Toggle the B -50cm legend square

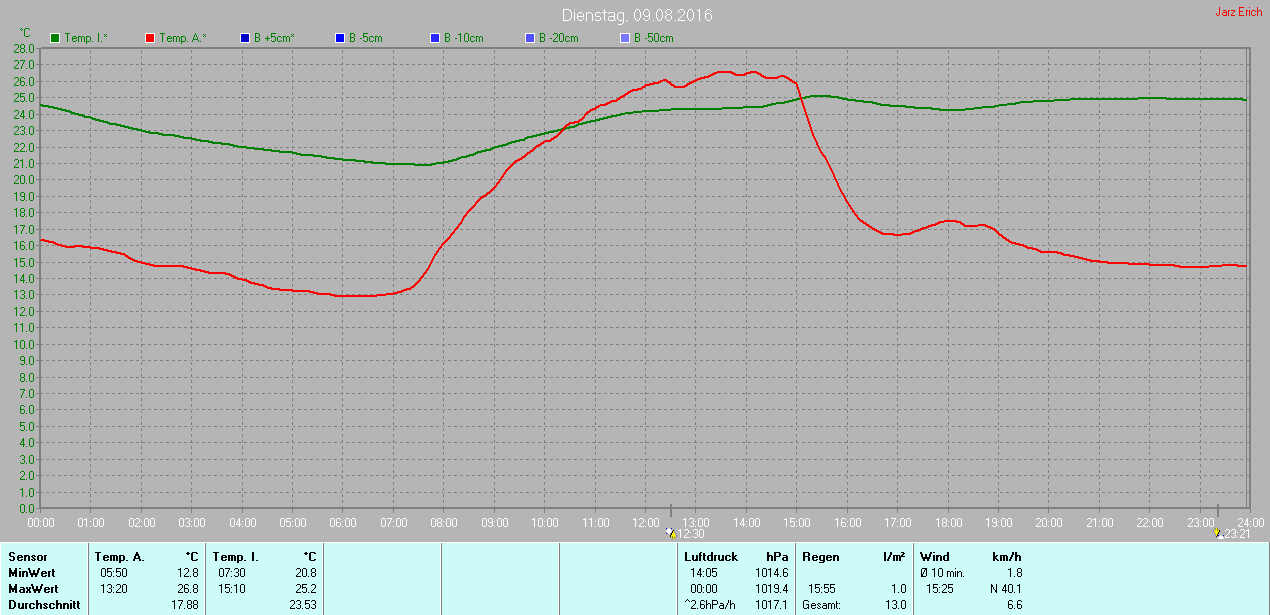(624, 38)
